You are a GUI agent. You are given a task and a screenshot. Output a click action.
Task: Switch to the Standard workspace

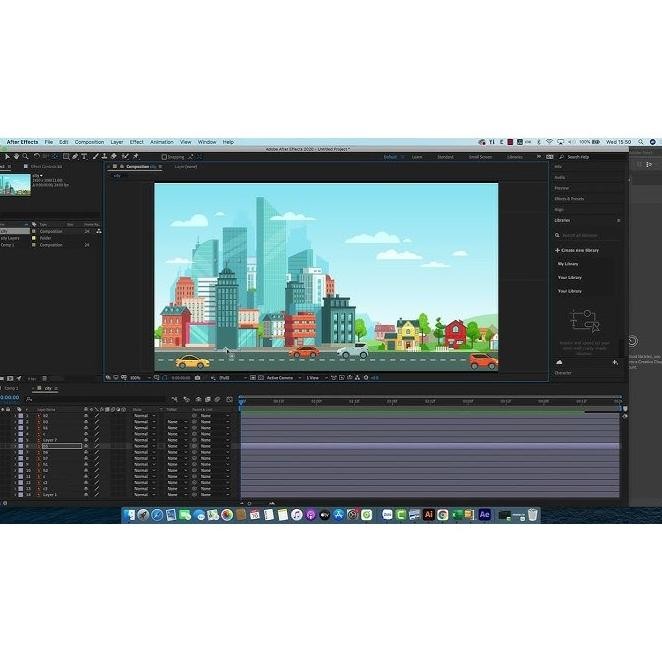(445, 157)
